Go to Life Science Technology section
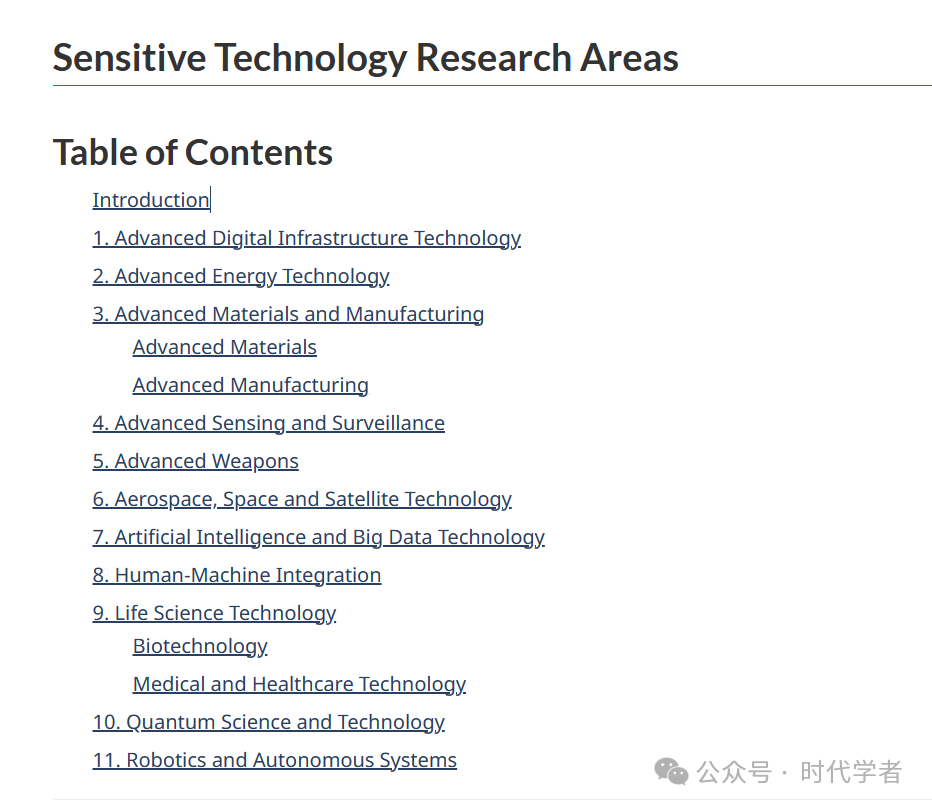The height and width of the screenshot is (809, 932). (x=215, y=613)
